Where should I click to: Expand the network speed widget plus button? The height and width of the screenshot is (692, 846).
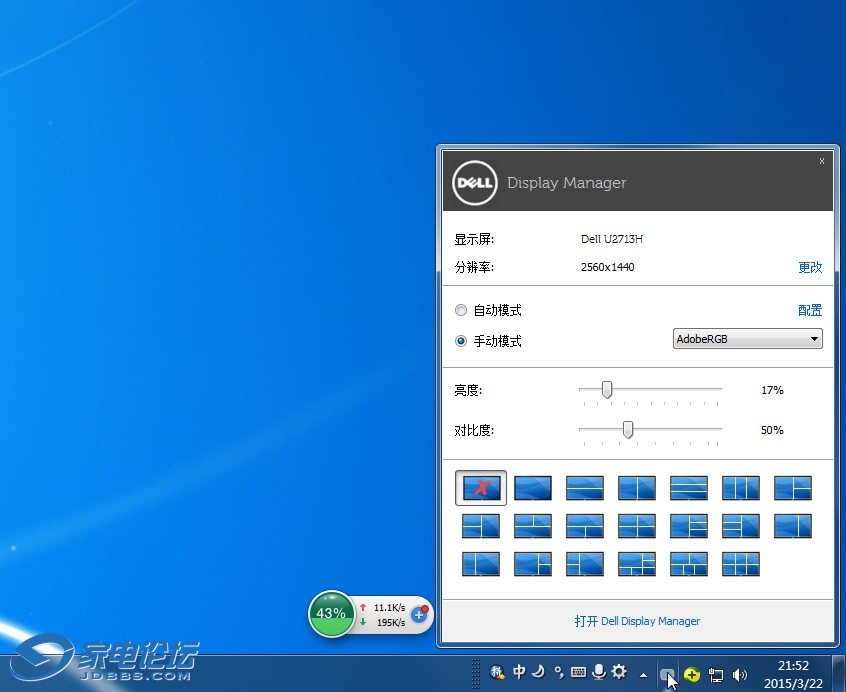pyautogui.click(x=419, y=614)
